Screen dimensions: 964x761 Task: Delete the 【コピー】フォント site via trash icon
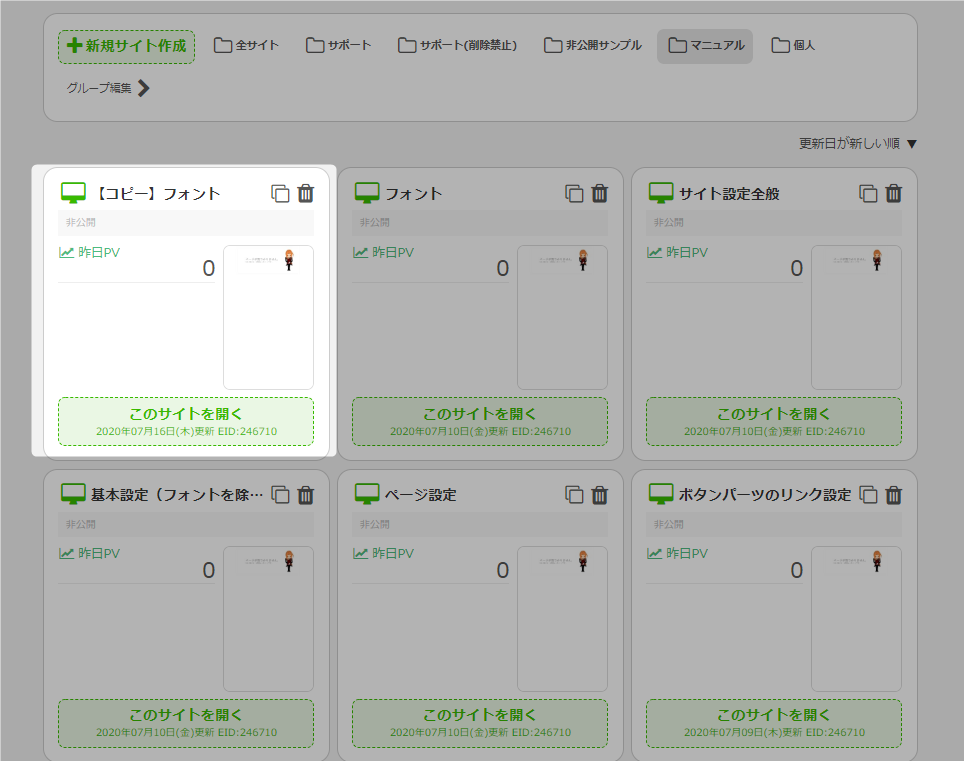(306, 194)
